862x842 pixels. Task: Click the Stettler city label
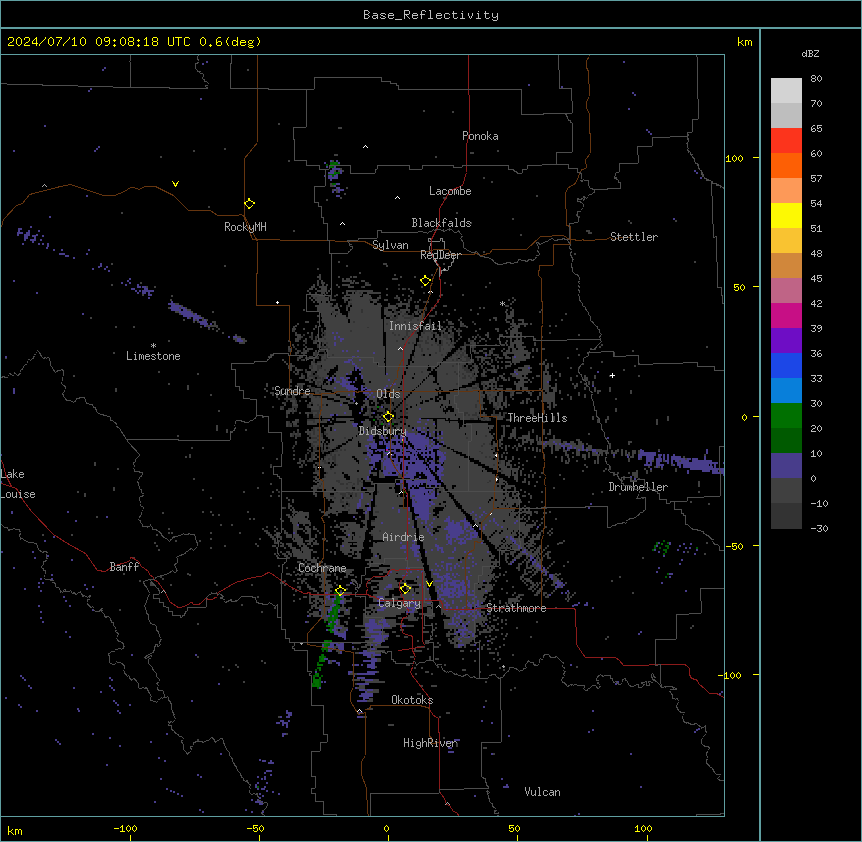634,237
